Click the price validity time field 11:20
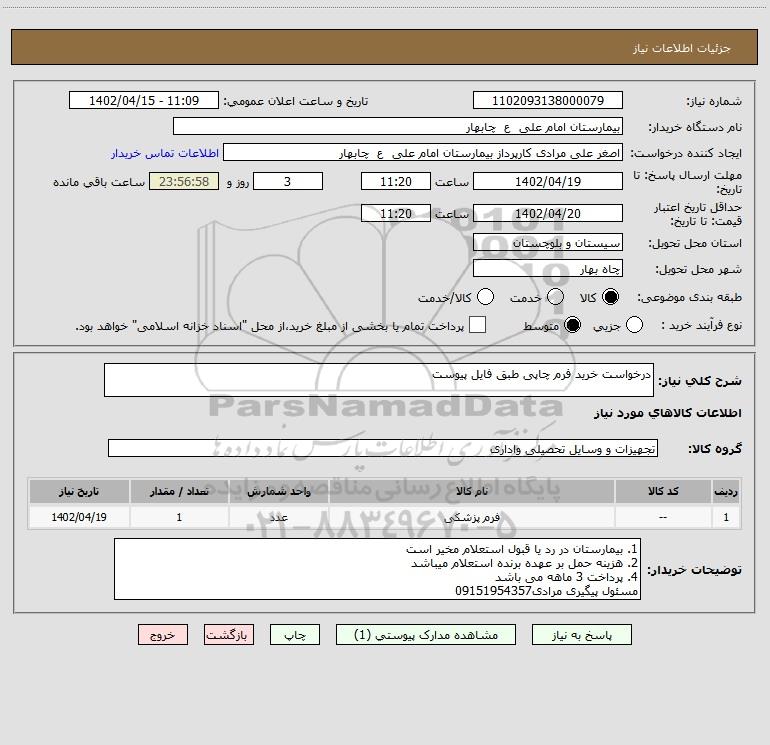 (x=396, y=214)
